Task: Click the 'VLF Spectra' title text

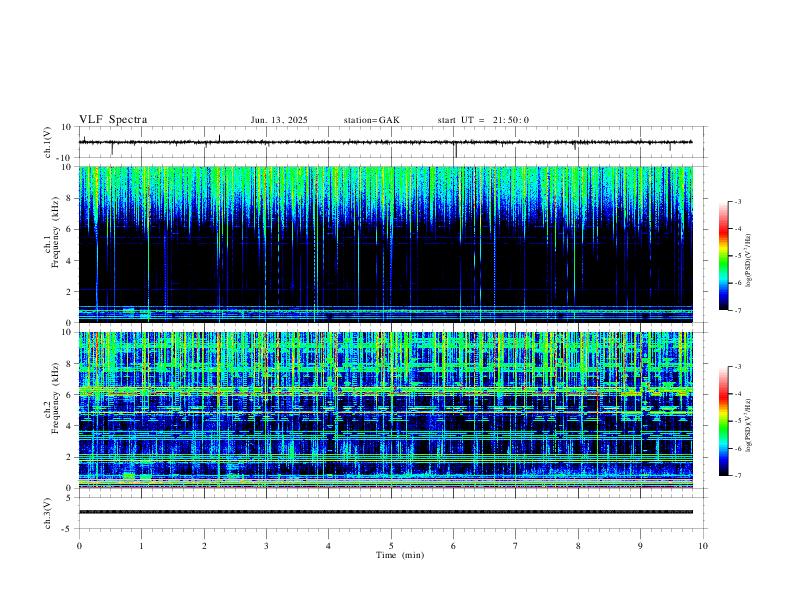Action: 113,120
